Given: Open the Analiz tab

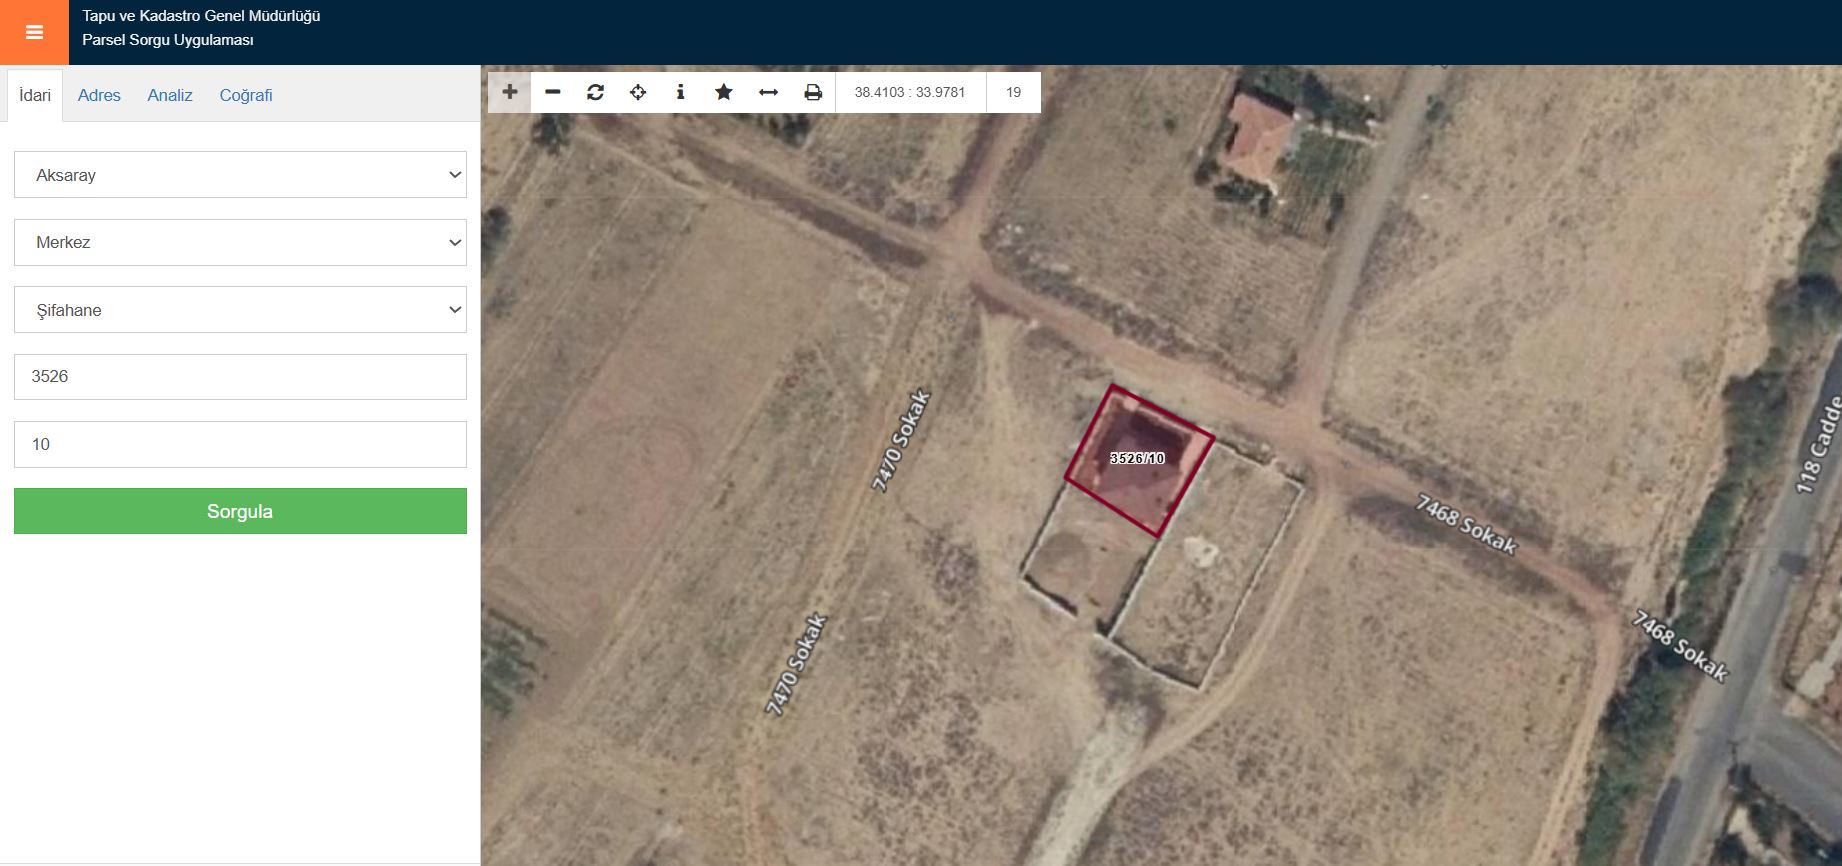Looking at the screenshot, I should [x=170, y=95].
